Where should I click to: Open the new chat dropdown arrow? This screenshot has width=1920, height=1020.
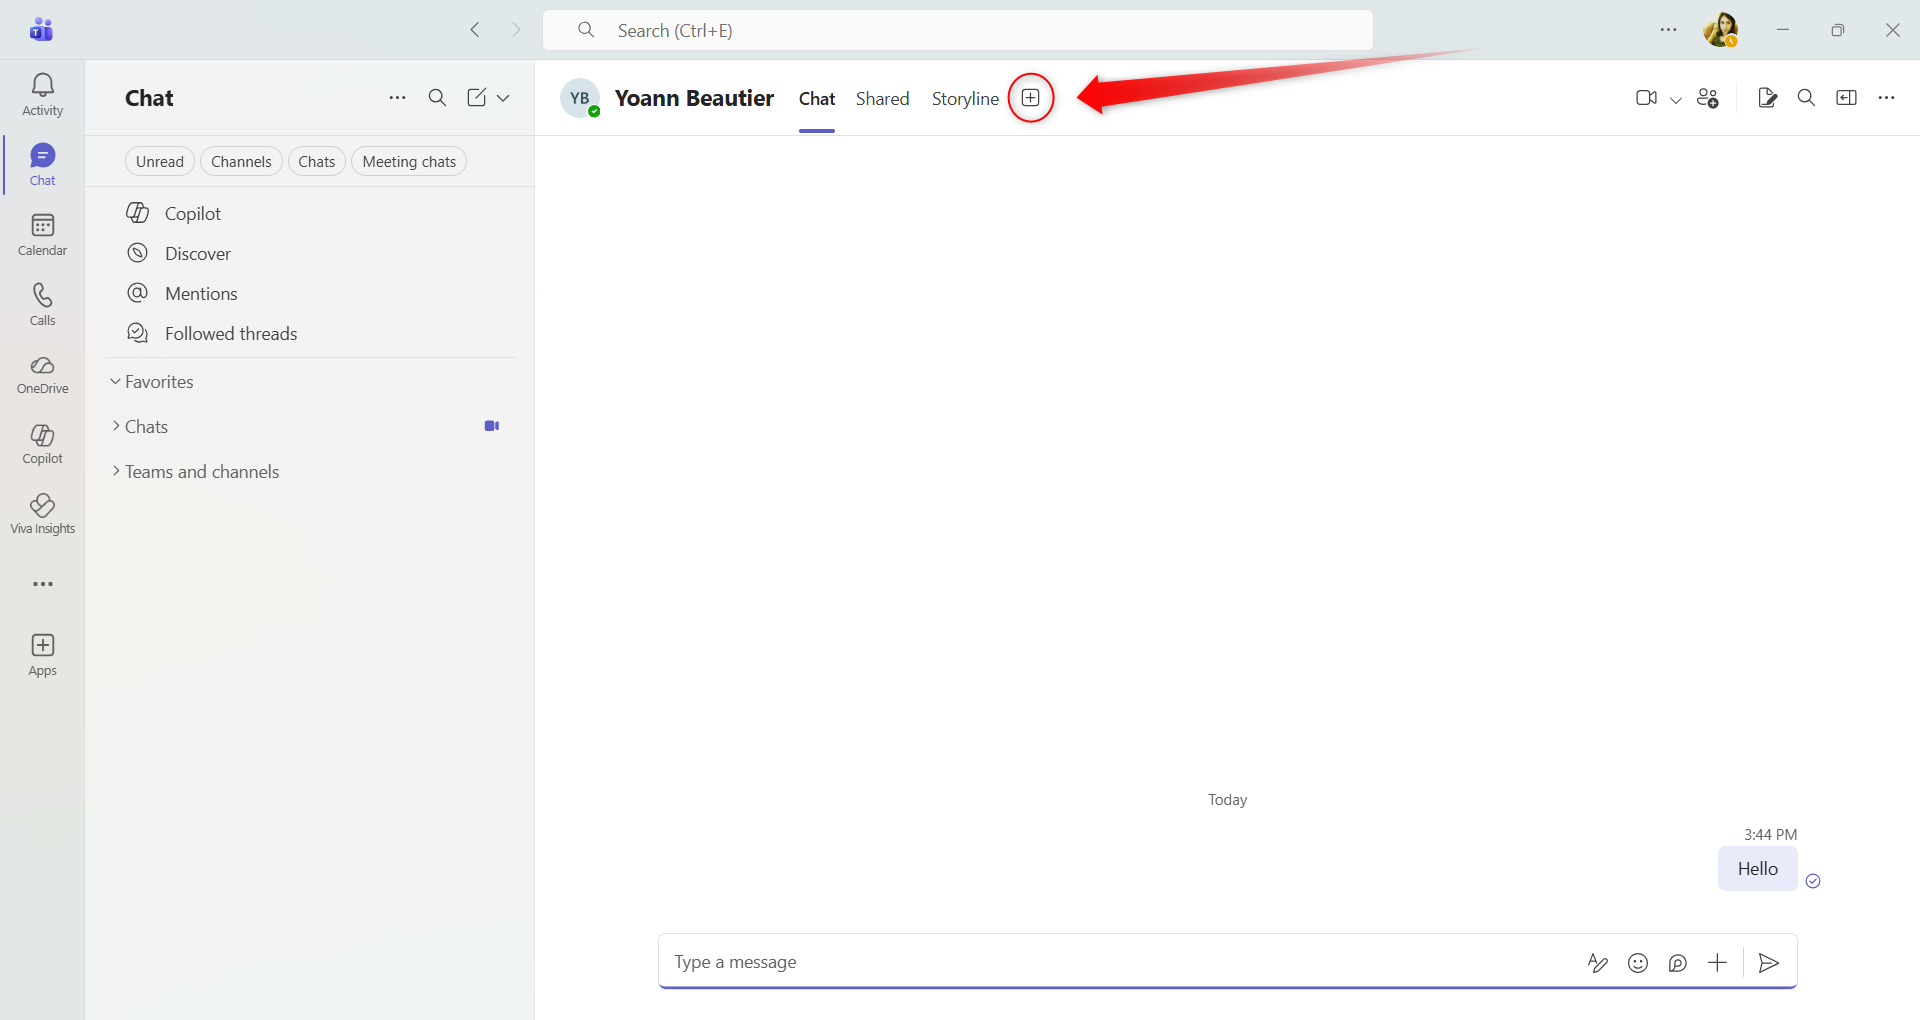coord(503,98)
